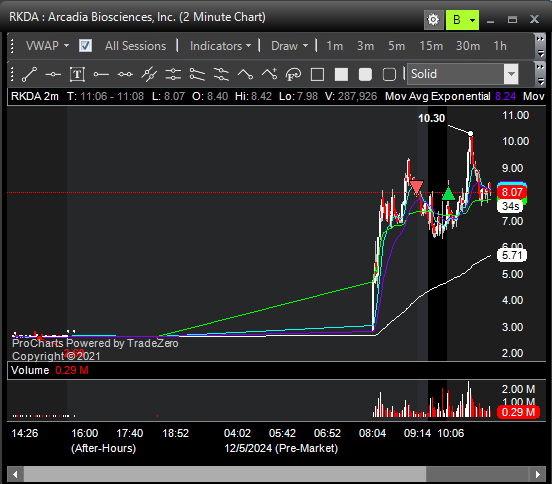The image size is (552, 484).
Task: Select the polyline with plus tool
Action: click(269, 74)
